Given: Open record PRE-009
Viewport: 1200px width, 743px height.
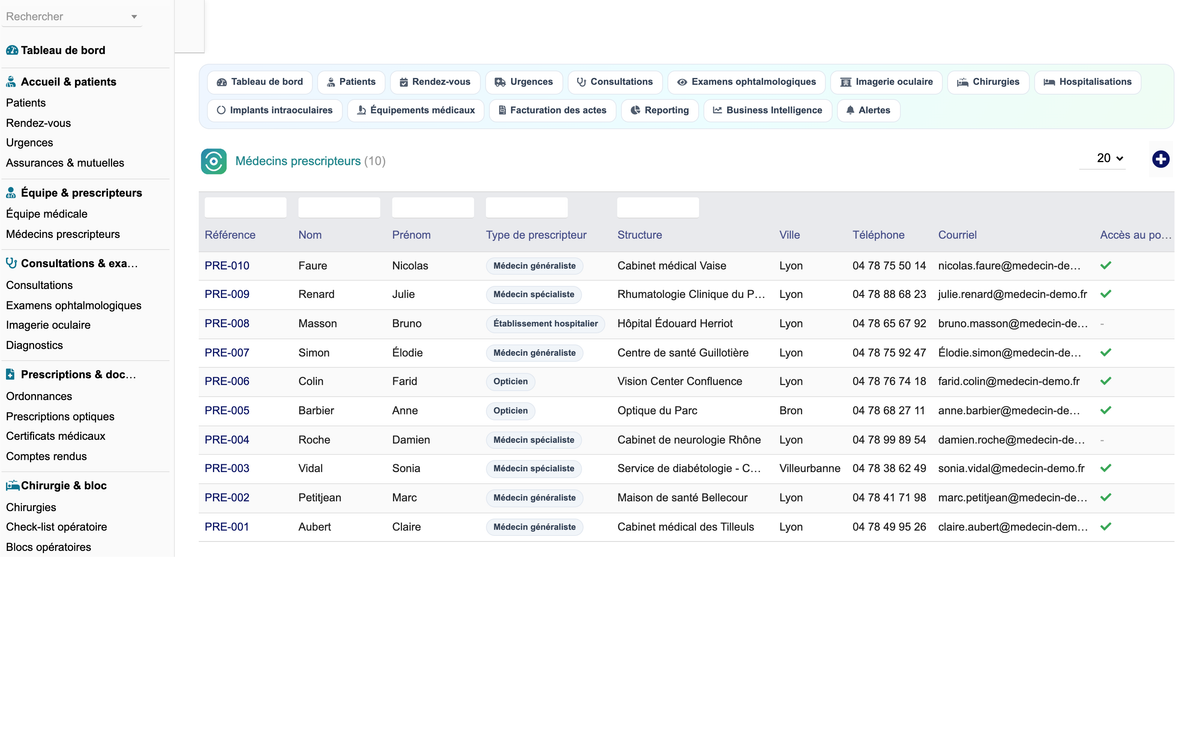Looking at the screenshot, I should point(227,295).
